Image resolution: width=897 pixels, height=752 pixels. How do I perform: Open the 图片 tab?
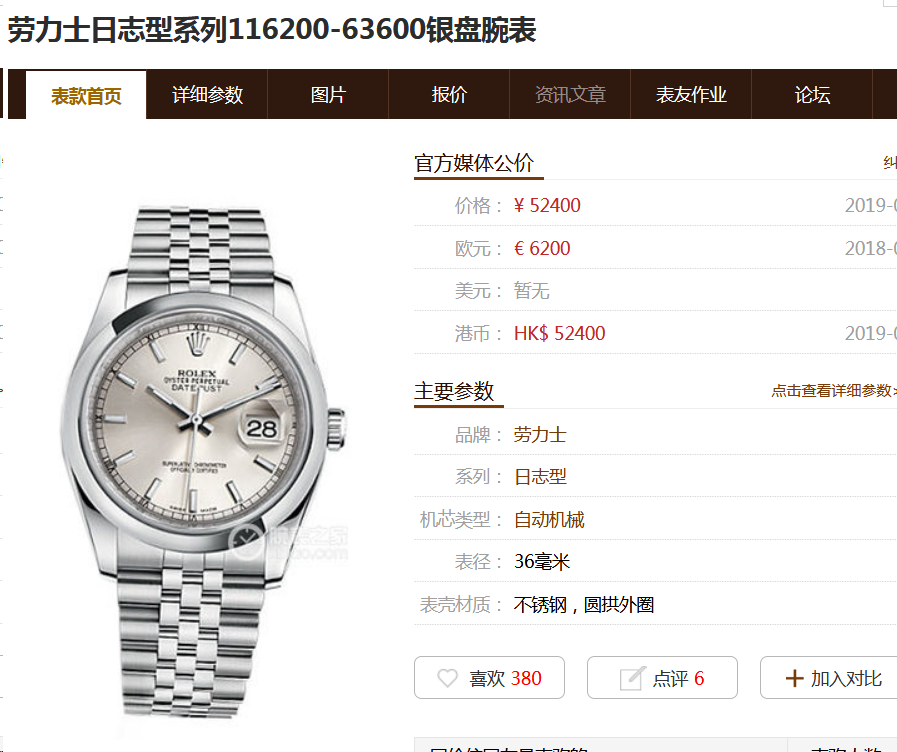[x=328, y=94]
